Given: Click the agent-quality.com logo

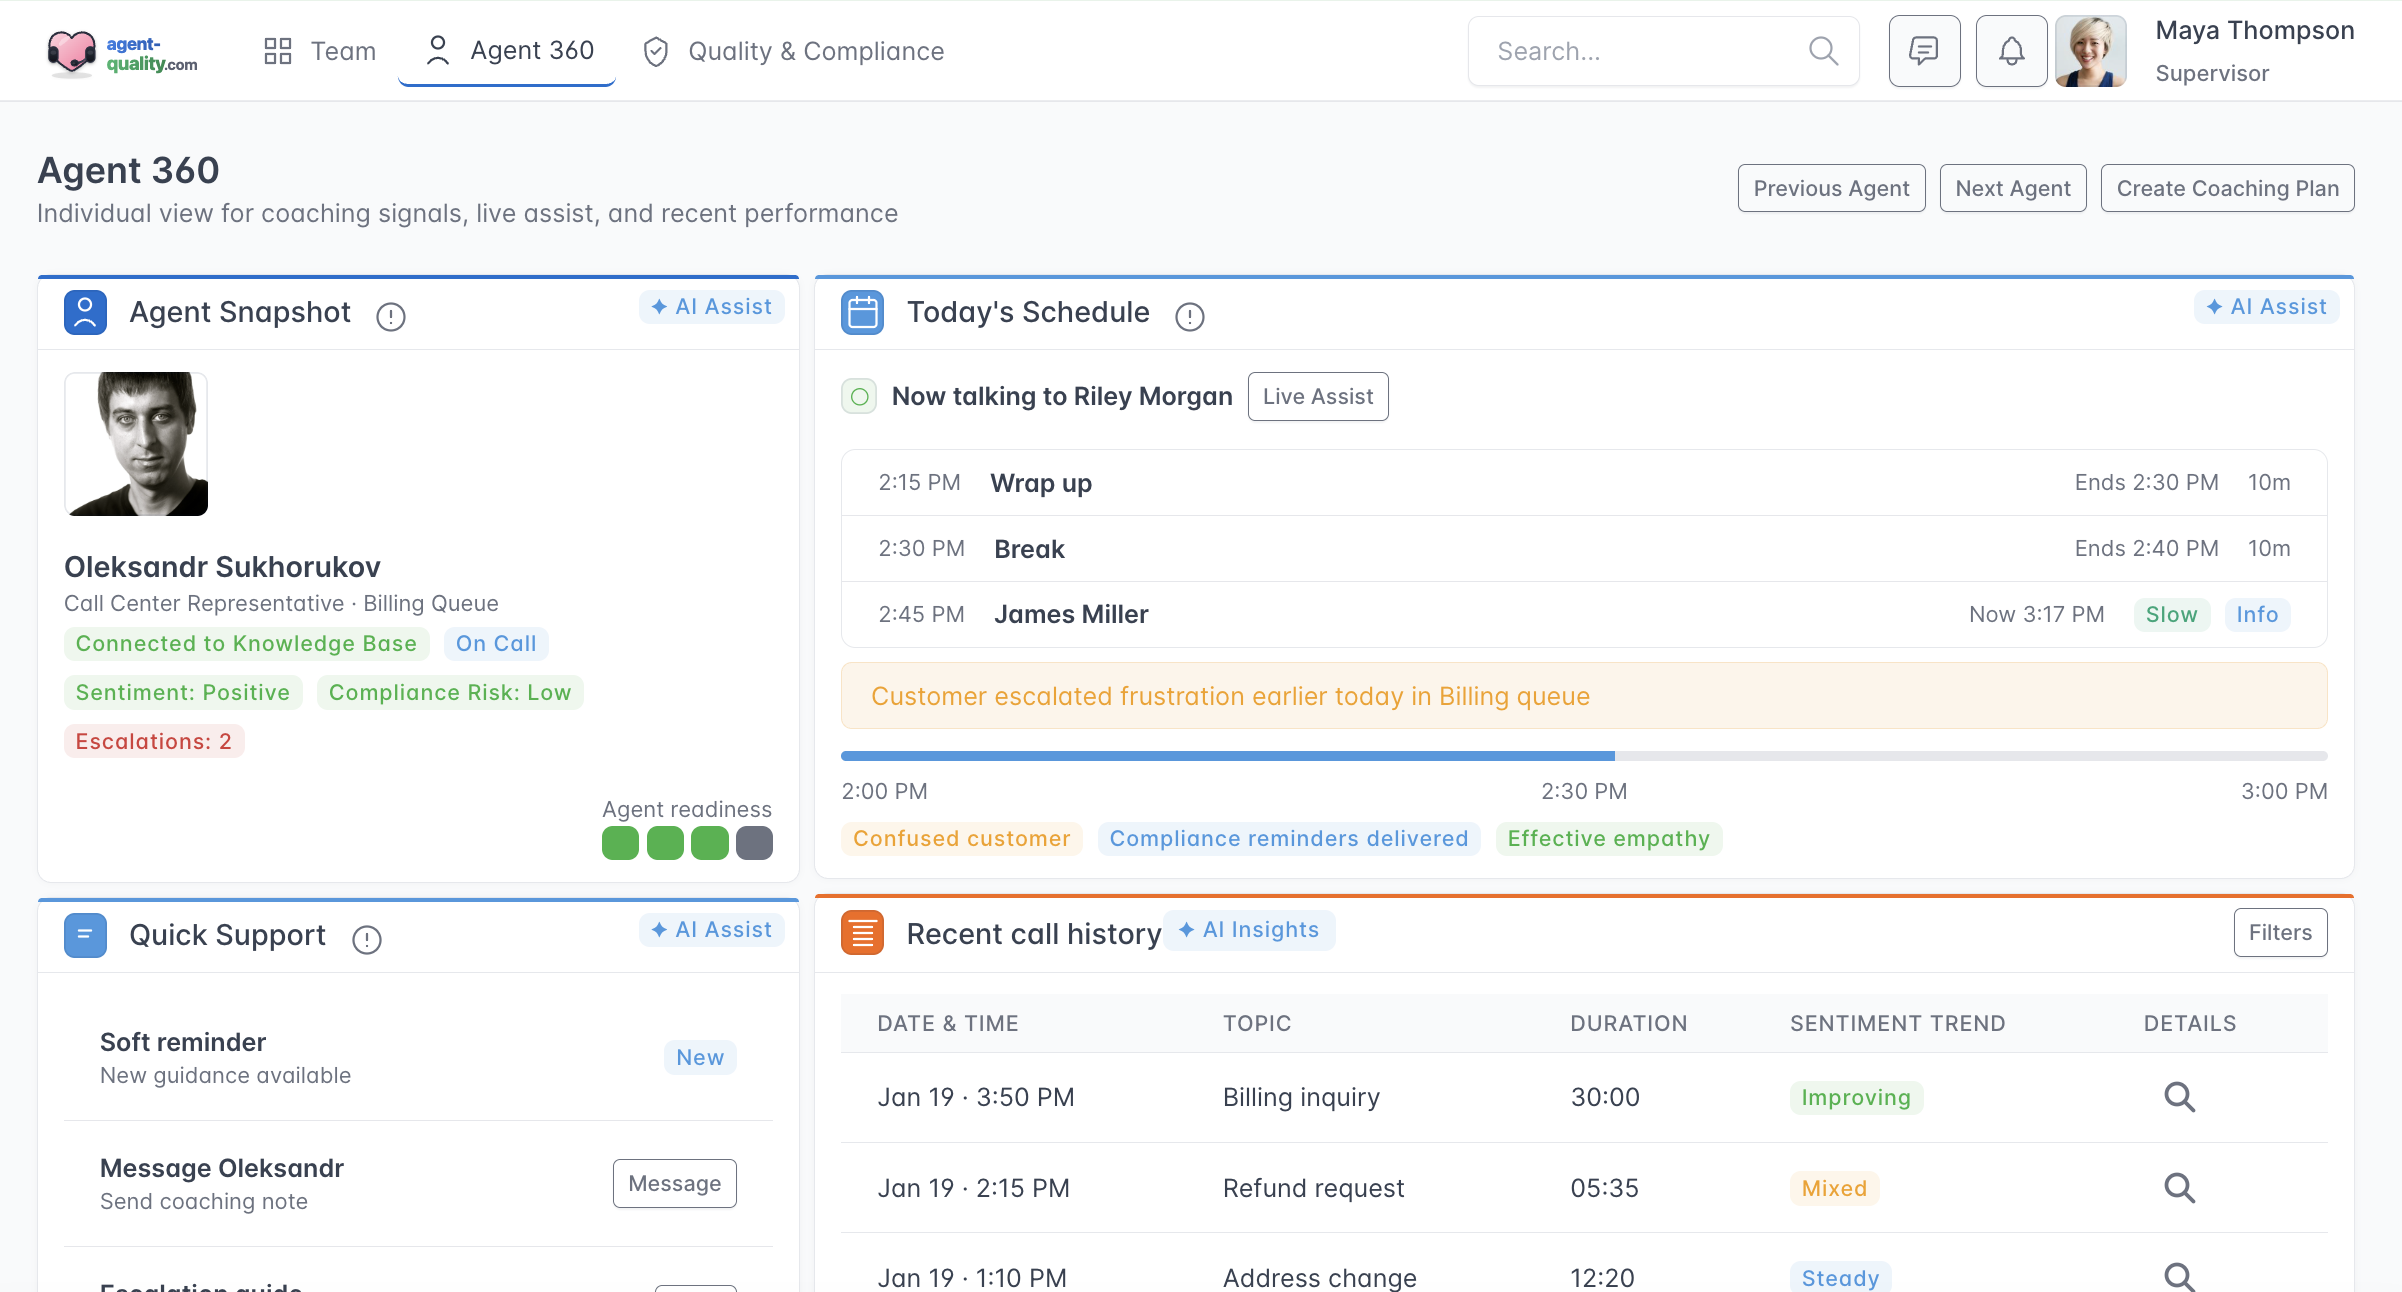Looking at the screenshot, I should [122, 53].
